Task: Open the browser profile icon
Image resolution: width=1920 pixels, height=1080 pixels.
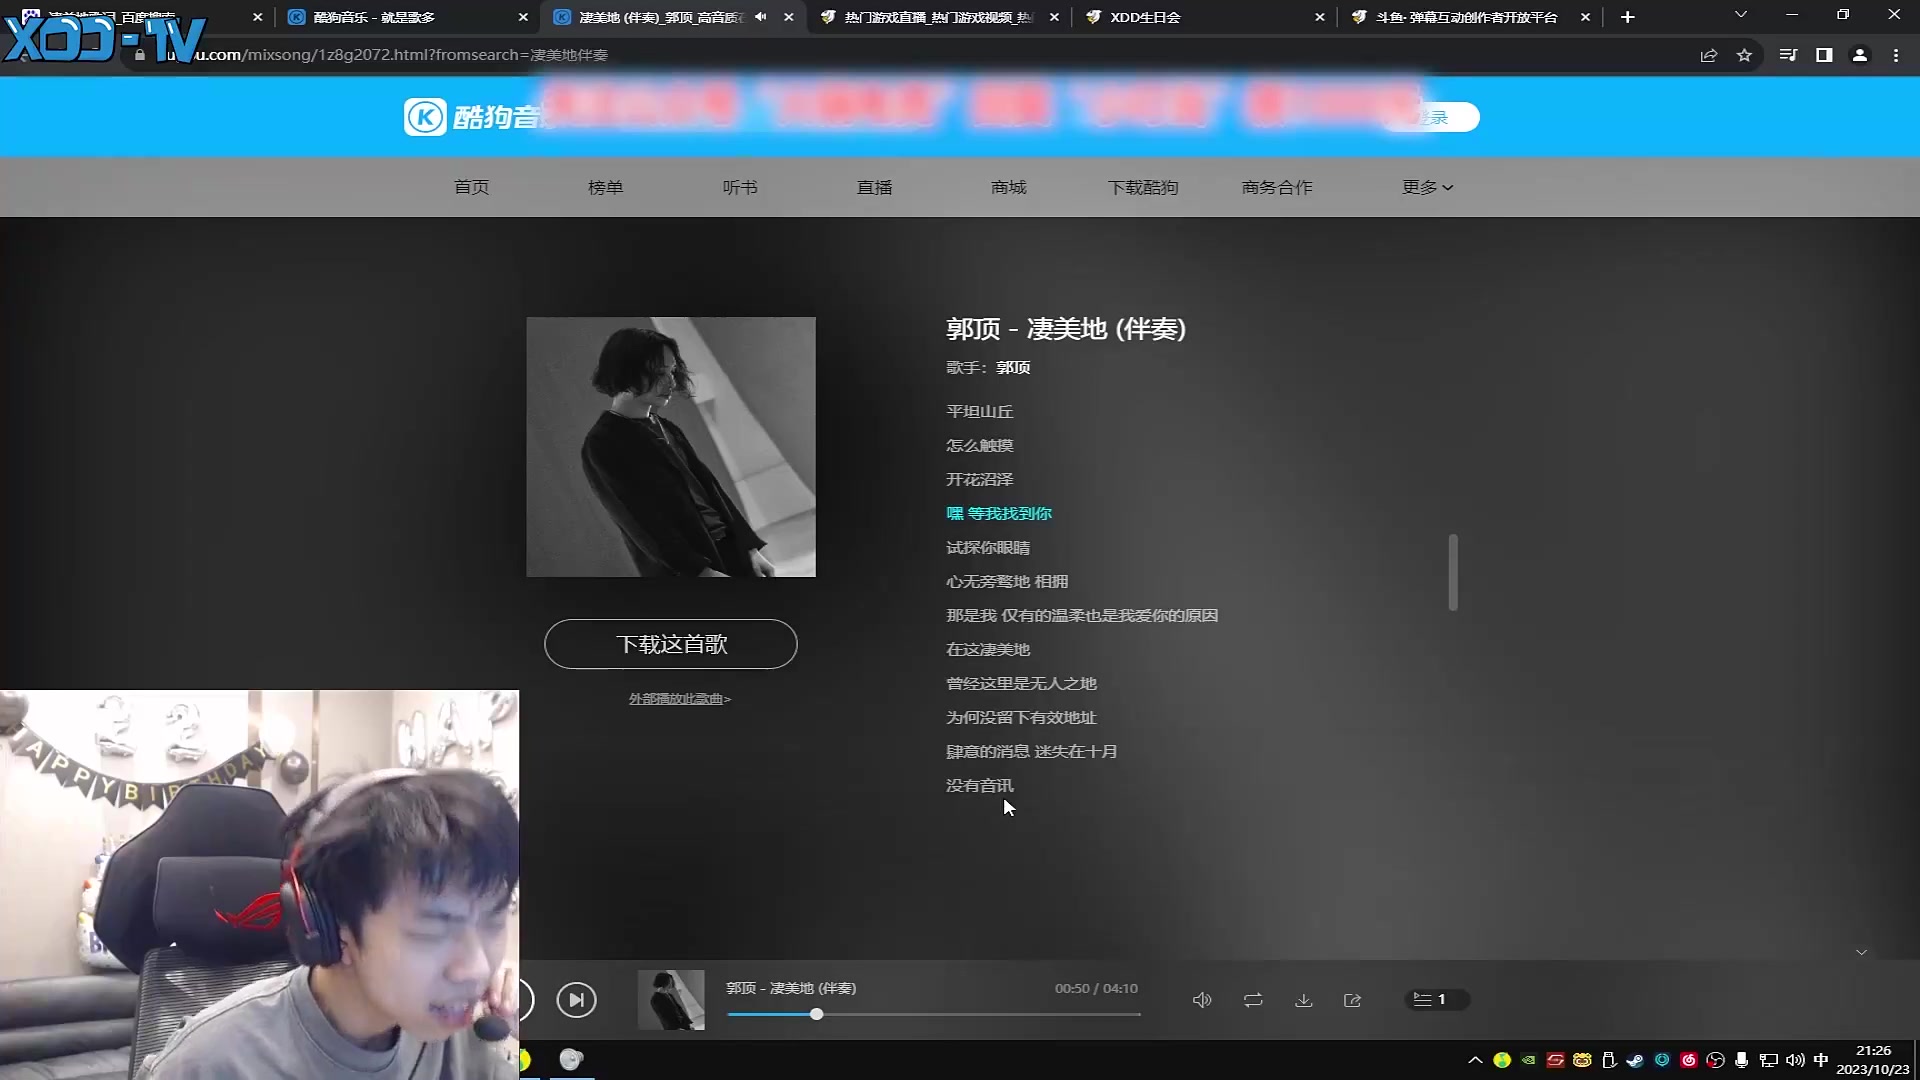Action: (x=1860, y=55)
